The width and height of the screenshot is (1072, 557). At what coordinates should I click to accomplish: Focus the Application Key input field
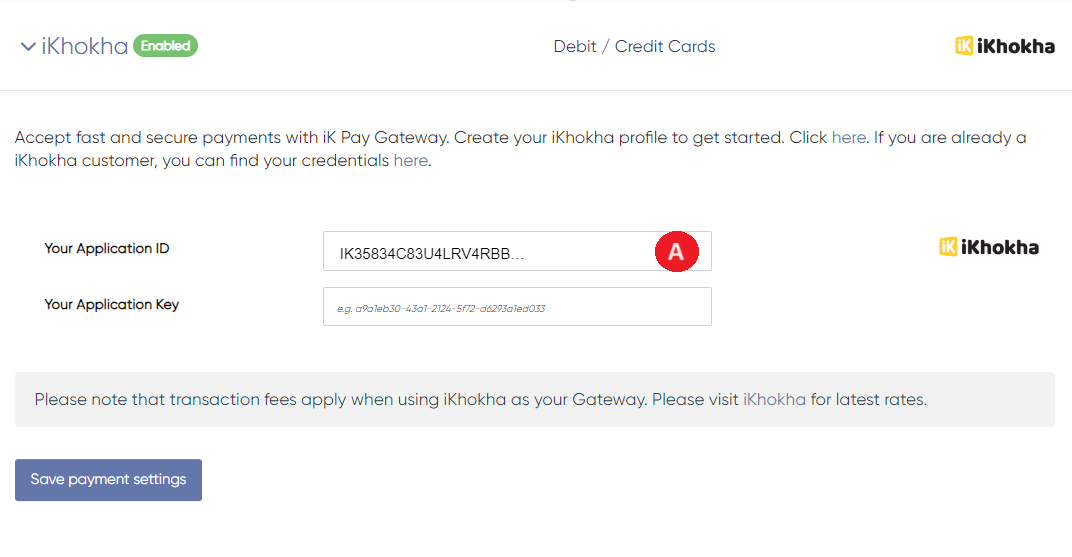tap(516, 307)
